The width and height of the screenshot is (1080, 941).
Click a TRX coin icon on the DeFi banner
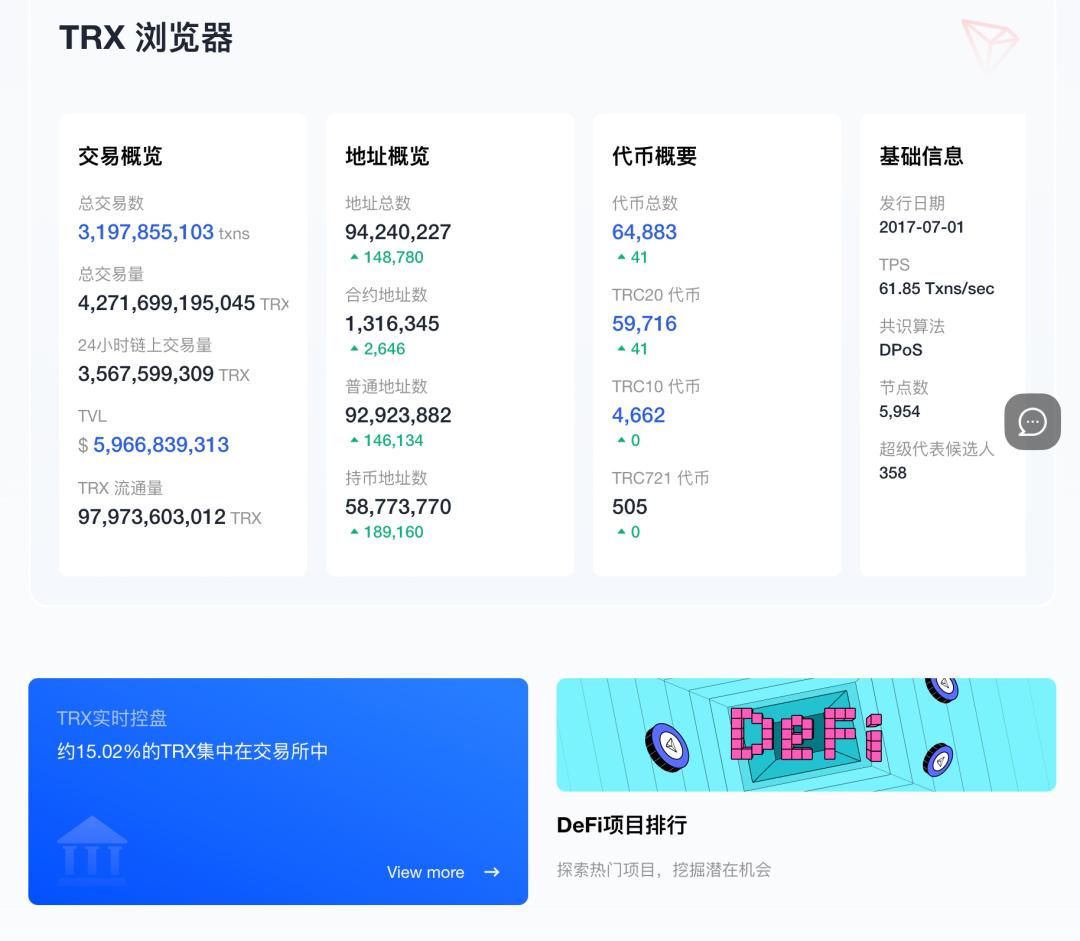point(669,745)
